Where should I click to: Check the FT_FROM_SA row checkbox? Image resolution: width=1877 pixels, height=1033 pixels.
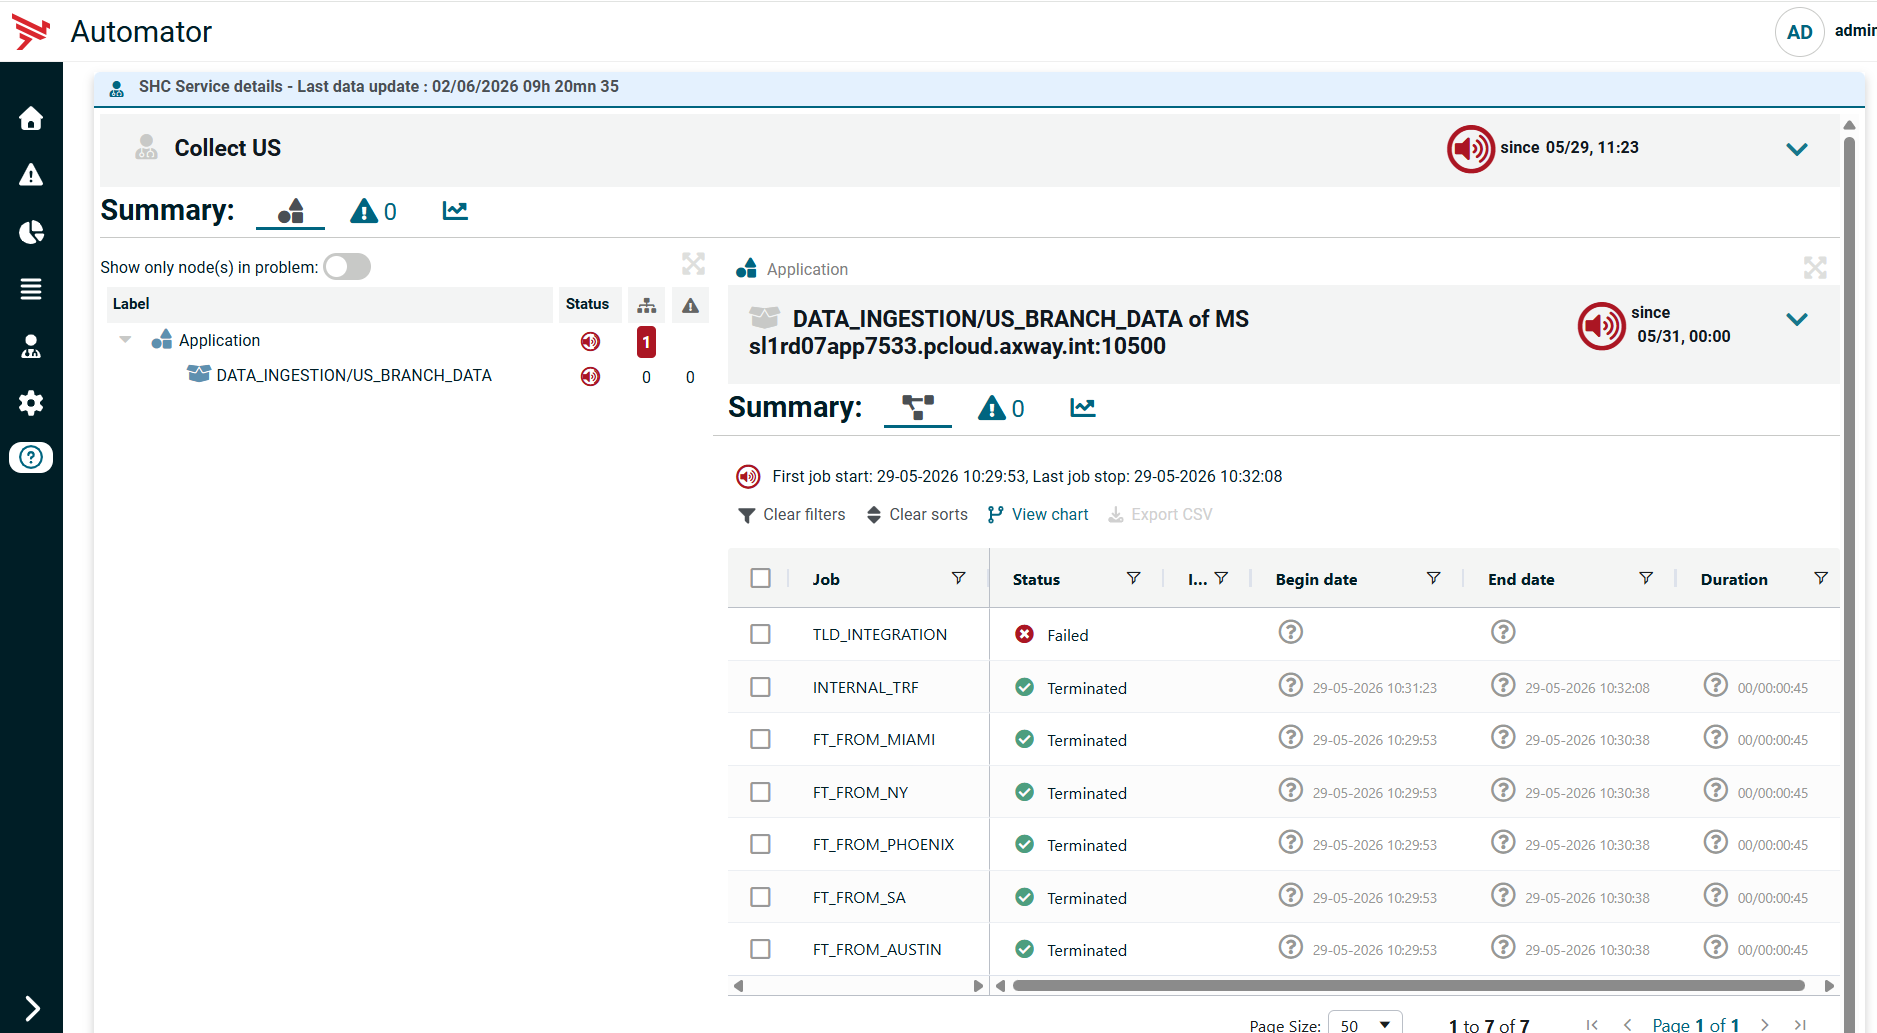(x=760, y=897)
